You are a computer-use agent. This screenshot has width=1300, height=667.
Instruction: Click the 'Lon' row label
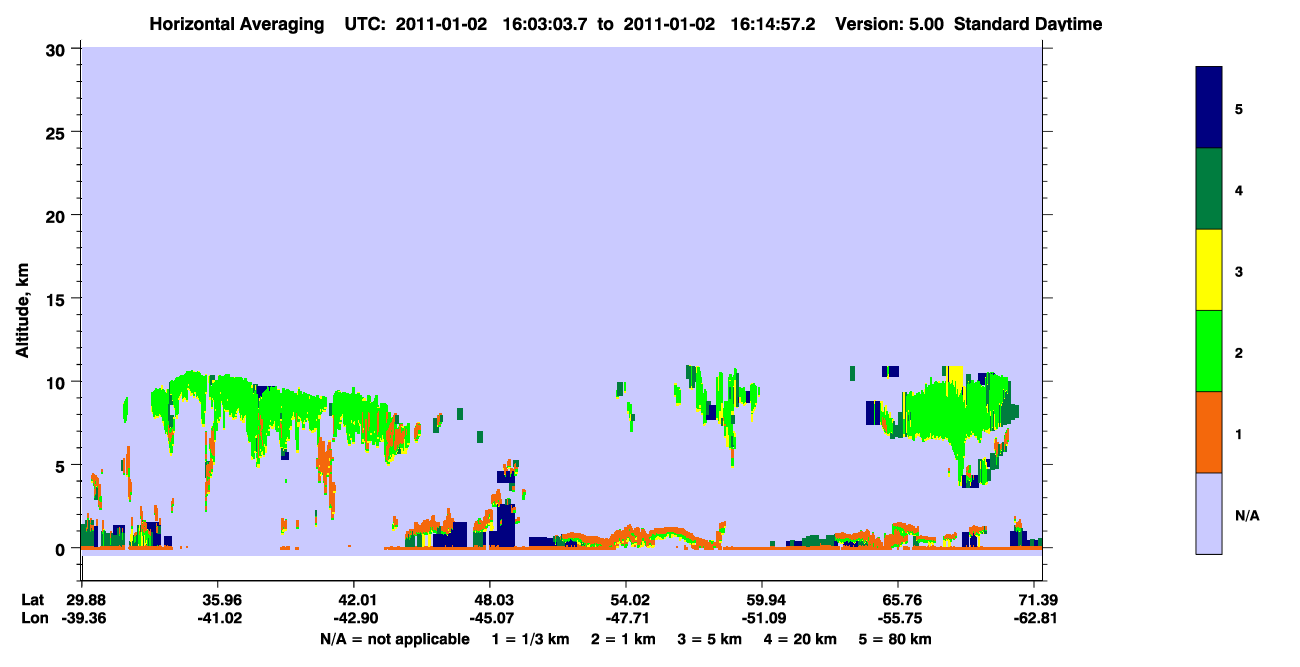tap(33, 618)
